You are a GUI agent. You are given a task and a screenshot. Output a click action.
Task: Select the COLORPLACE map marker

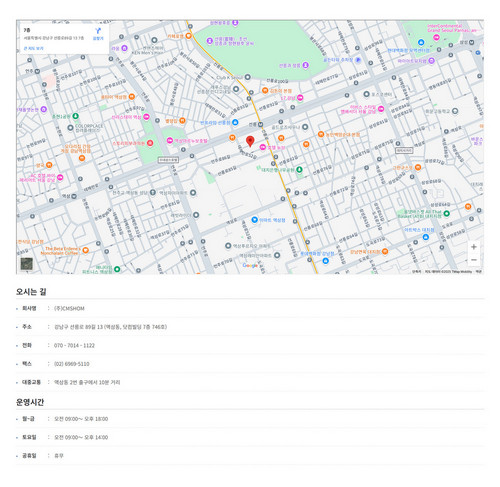[x=70, y=128]
